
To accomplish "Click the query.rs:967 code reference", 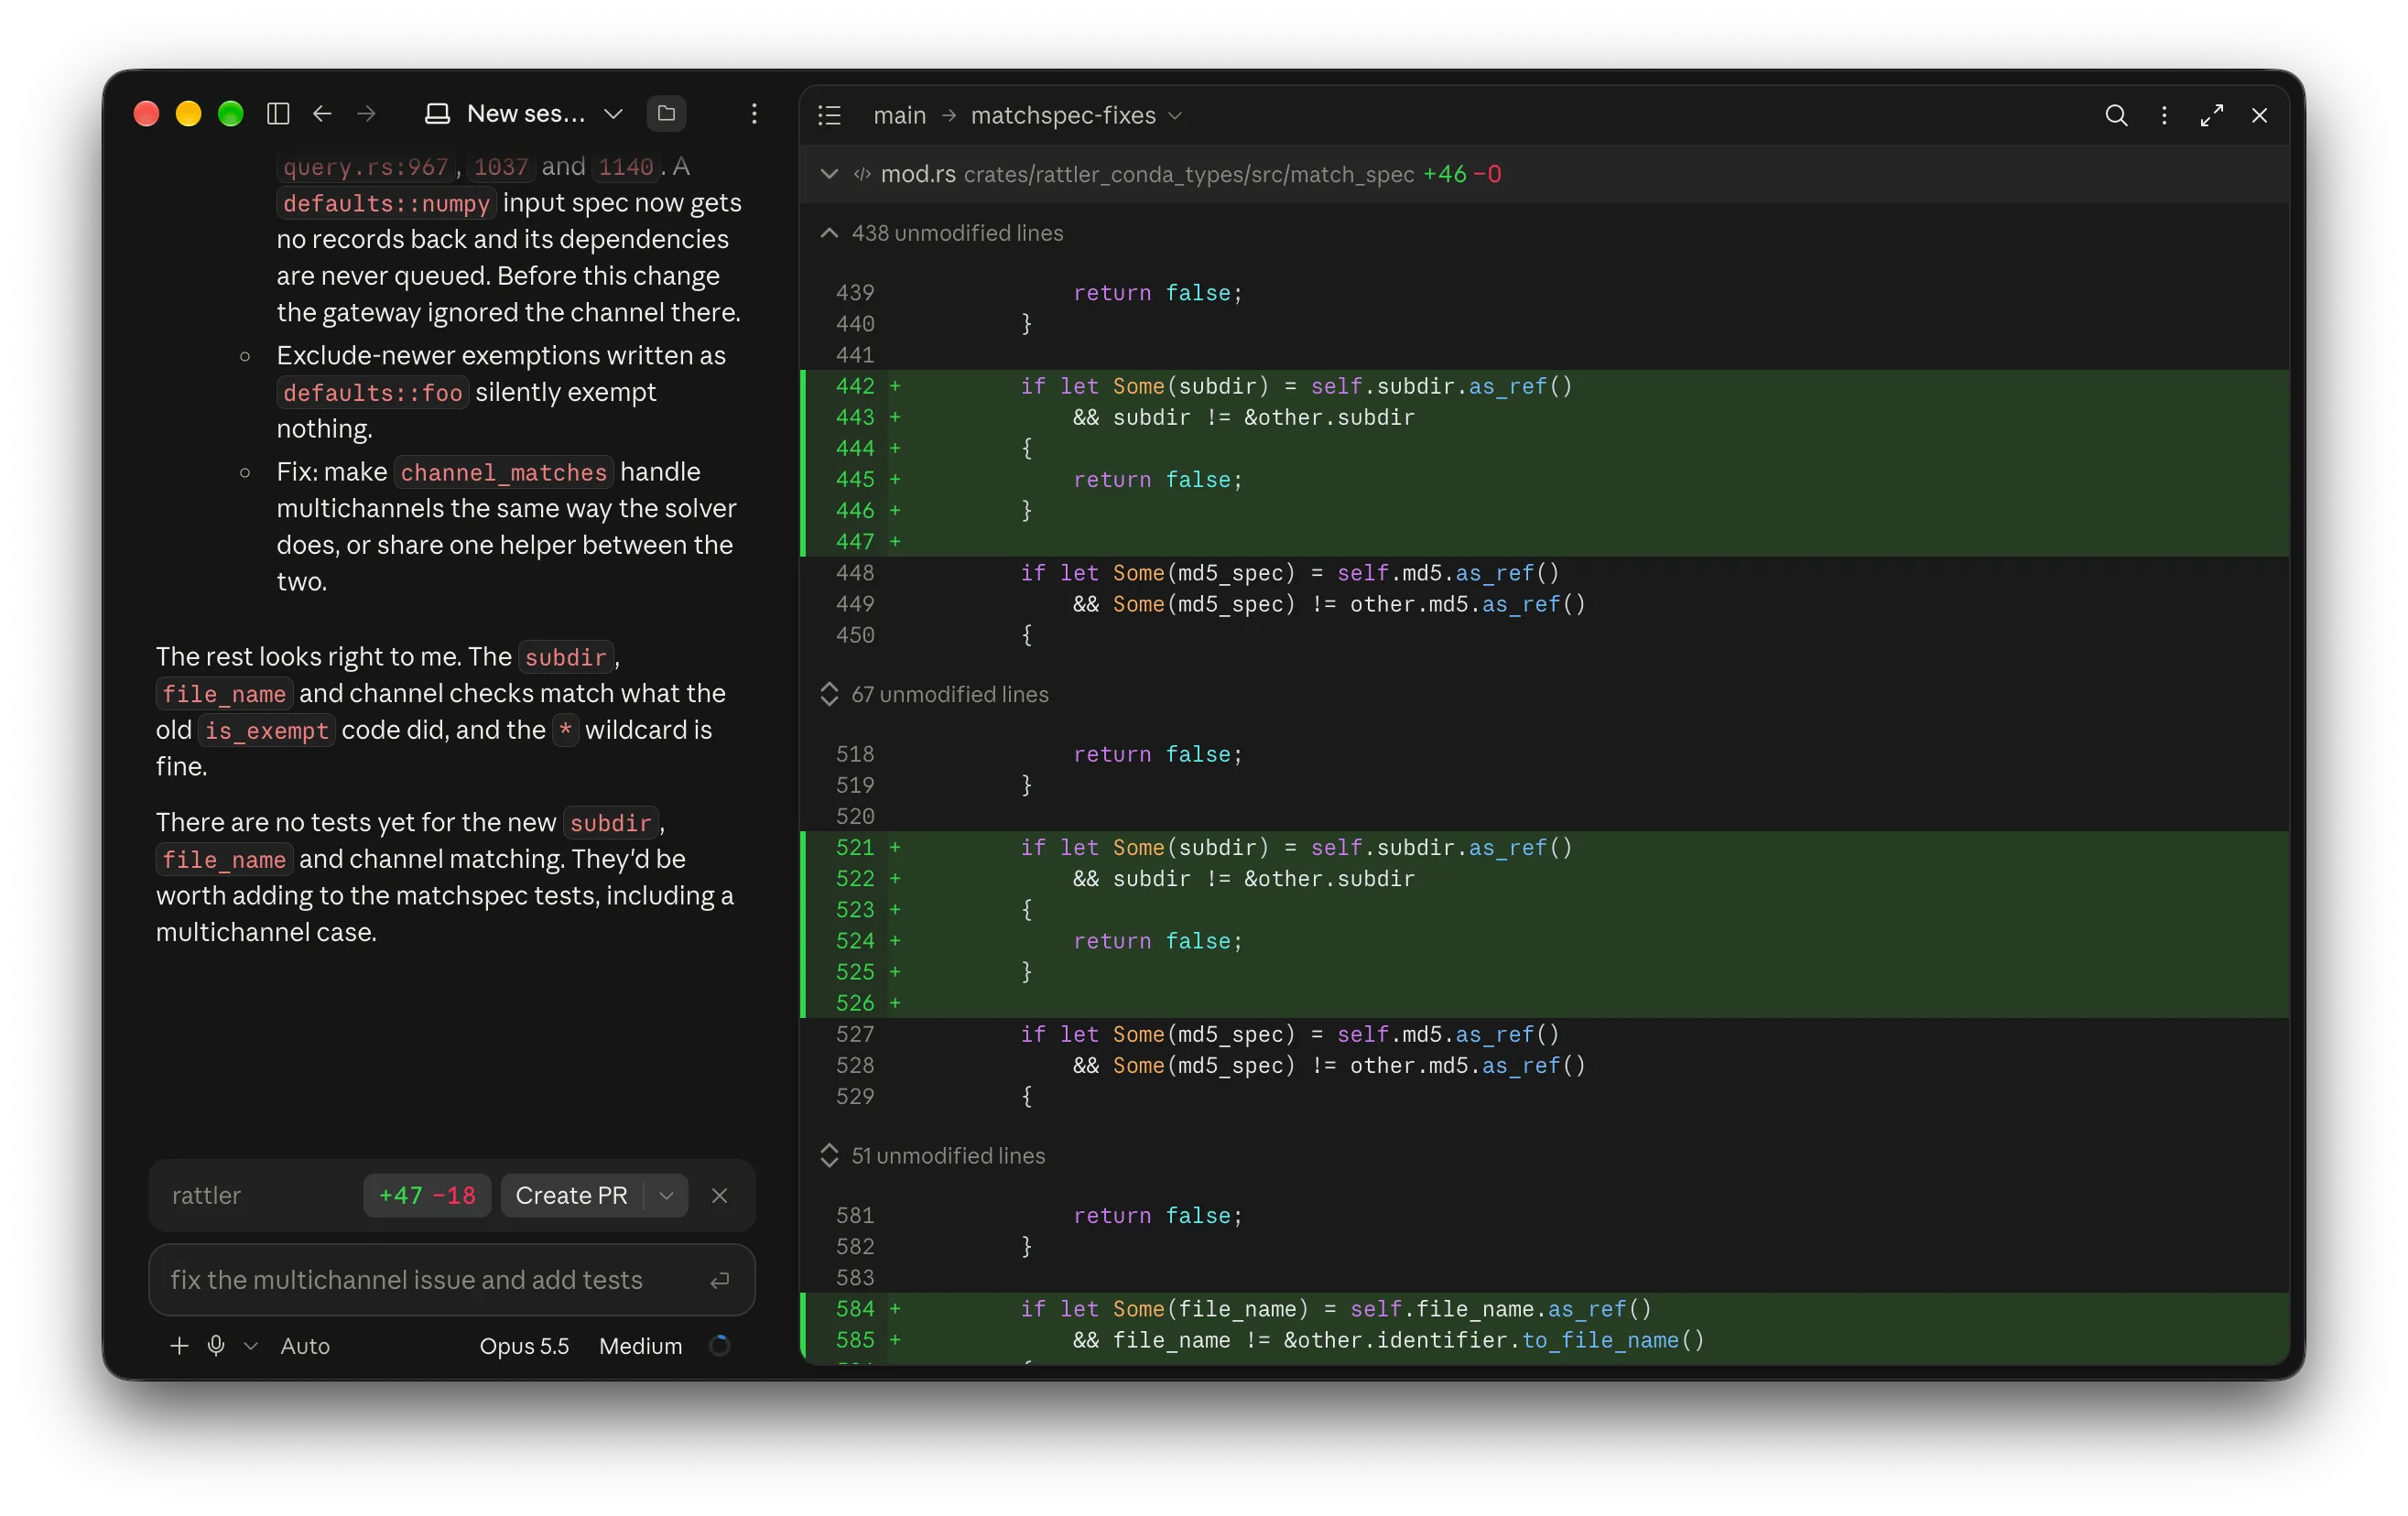I will tap(365, 166).
